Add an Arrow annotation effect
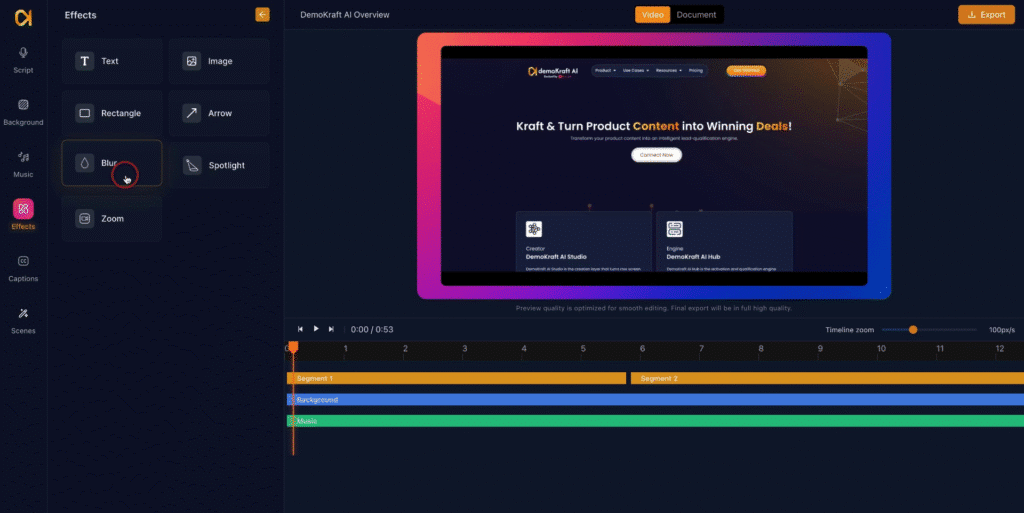Screen dimensions: 1024x513 pos(219,113)
